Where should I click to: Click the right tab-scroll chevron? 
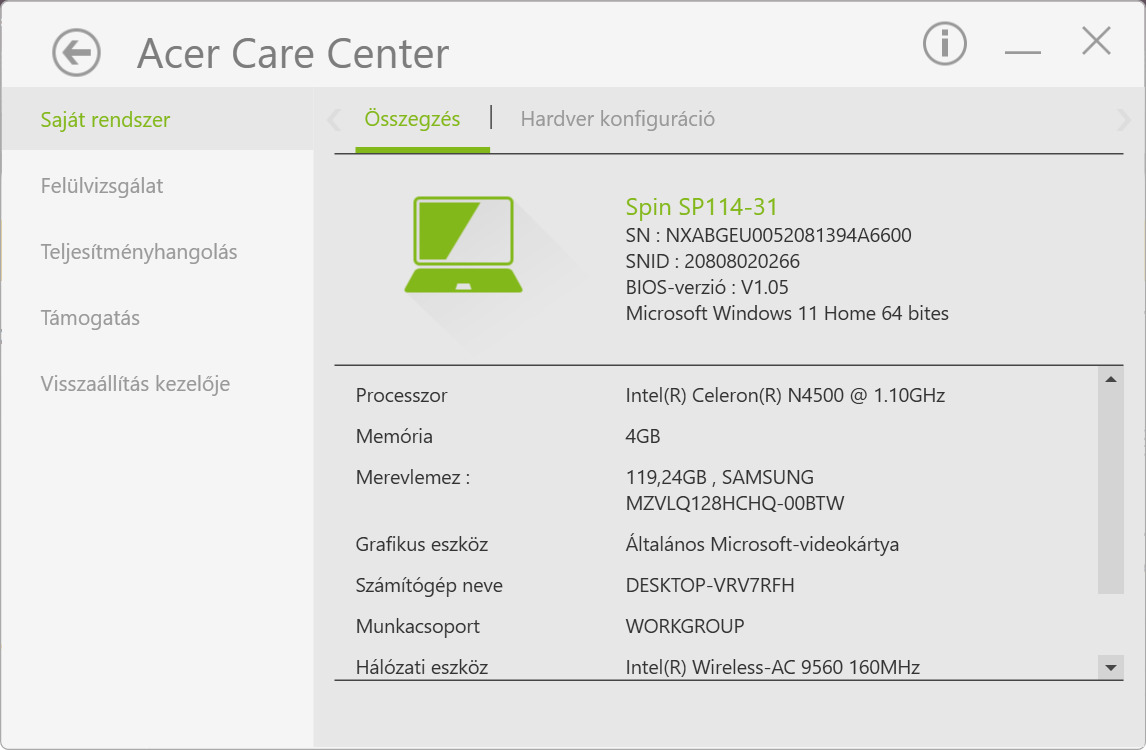(1123, 119)
